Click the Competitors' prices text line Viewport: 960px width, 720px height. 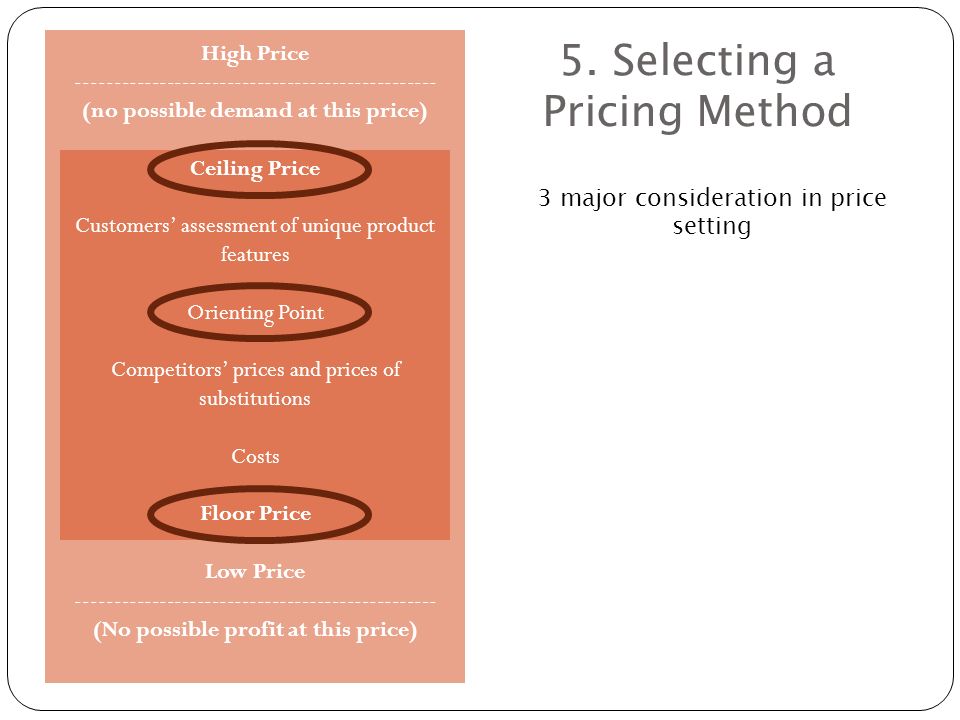(256, 370)
